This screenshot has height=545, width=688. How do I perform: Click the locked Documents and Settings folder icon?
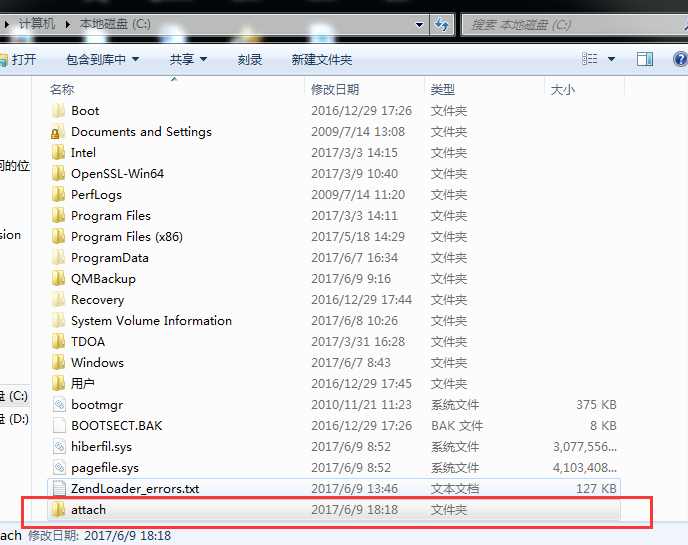tap(58, 132)
